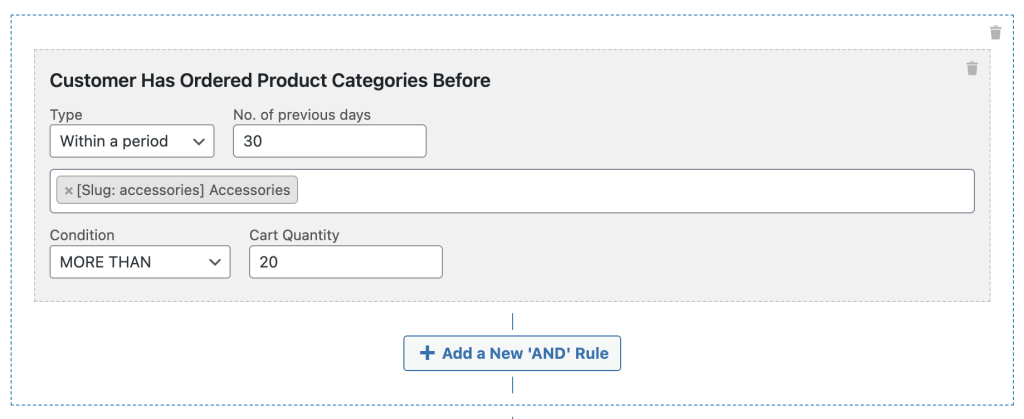Click the Cart Quantity label

click(294, 235)
